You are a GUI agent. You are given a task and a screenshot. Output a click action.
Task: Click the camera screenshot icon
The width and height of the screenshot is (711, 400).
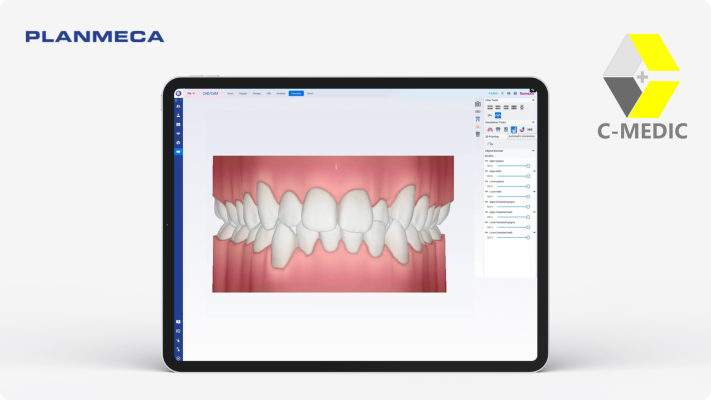[x=478, y=104]
